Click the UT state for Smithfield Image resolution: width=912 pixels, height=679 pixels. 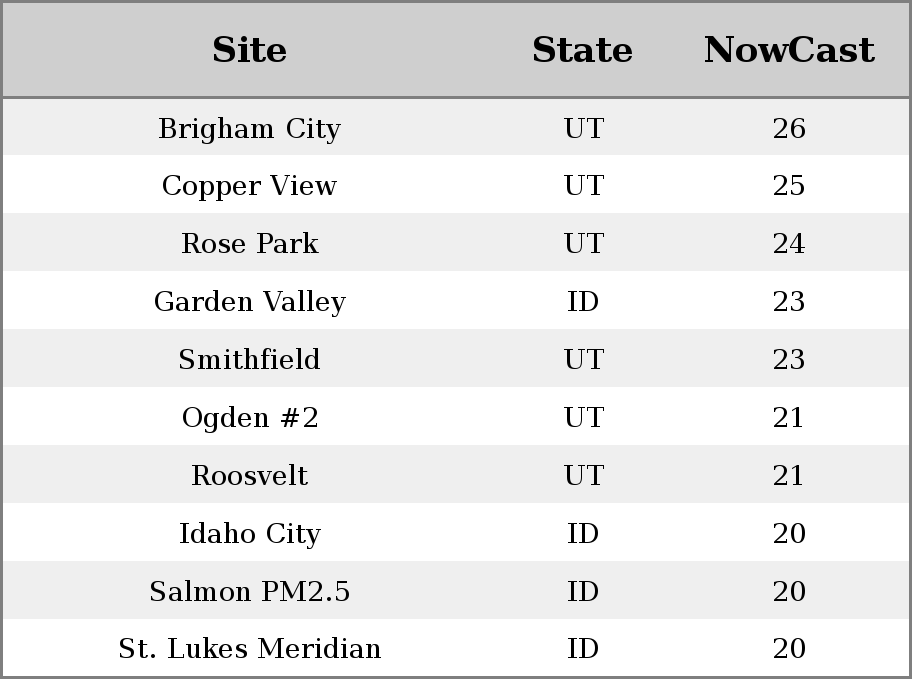click(583, 359)
